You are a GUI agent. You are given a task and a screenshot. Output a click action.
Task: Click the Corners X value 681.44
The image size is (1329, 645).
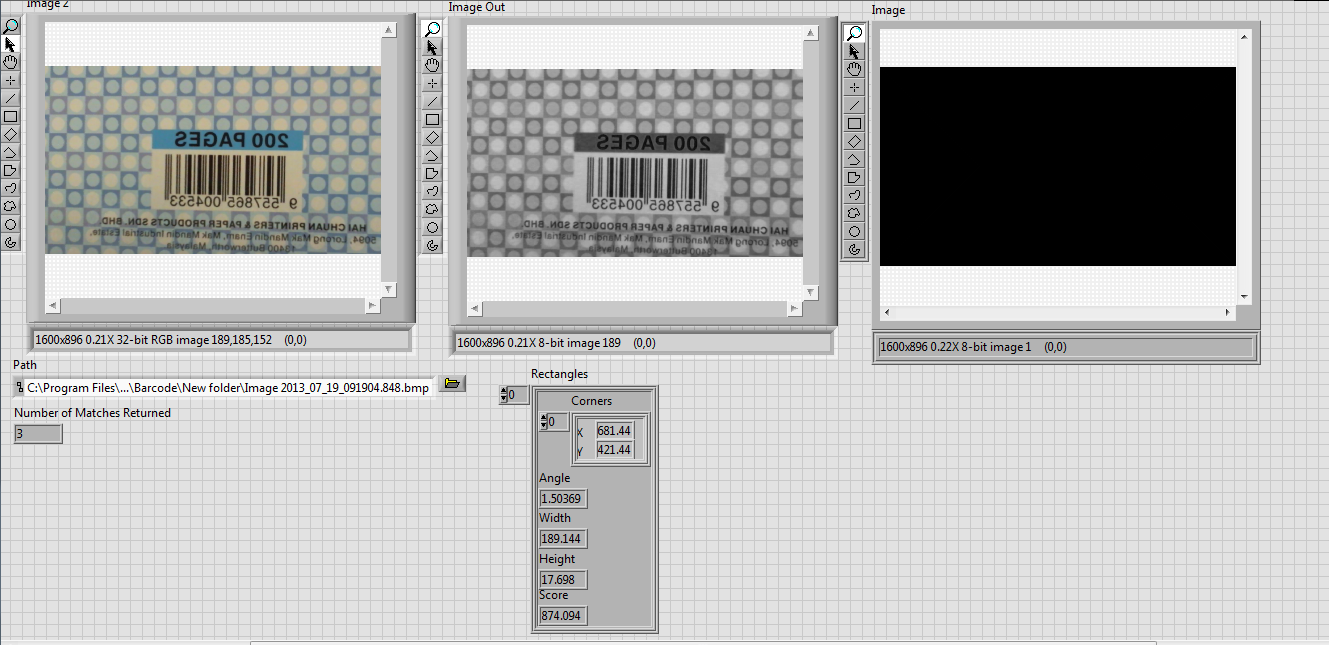(x=615, y=431)
